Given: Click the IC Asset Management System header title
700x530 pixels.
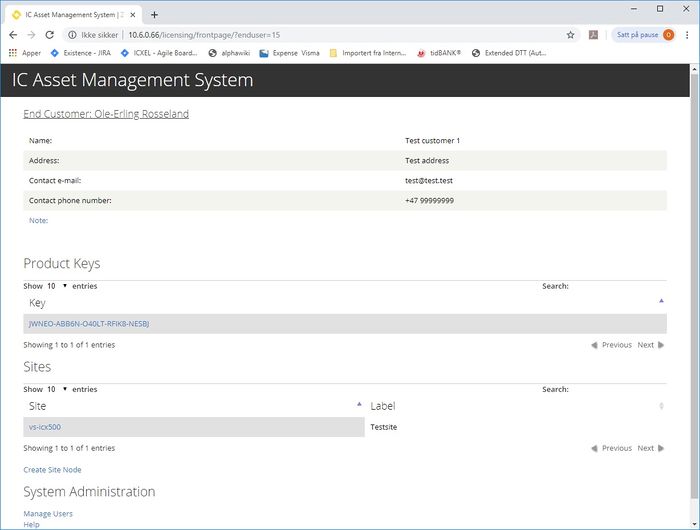Looking at the screenshot, I should [132, 80].
